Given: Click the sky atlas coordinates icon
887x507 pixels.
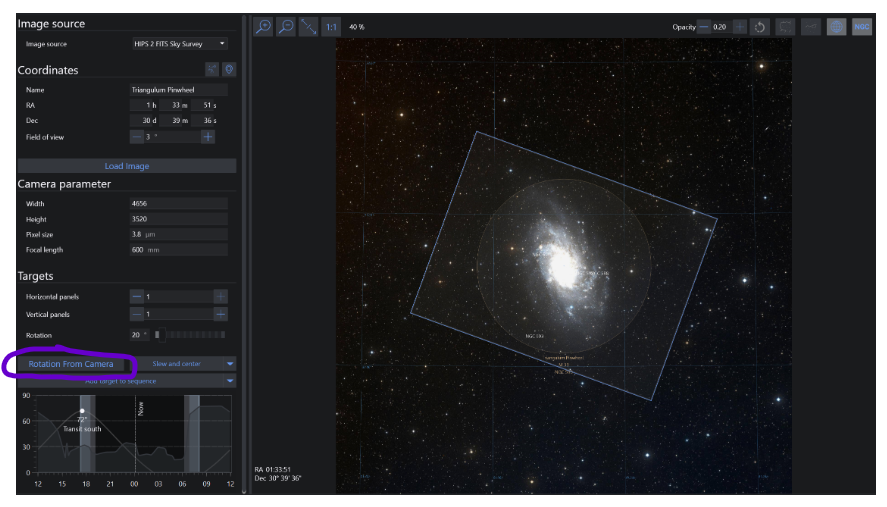Looking at the screenshot, I should pos(212,69).
